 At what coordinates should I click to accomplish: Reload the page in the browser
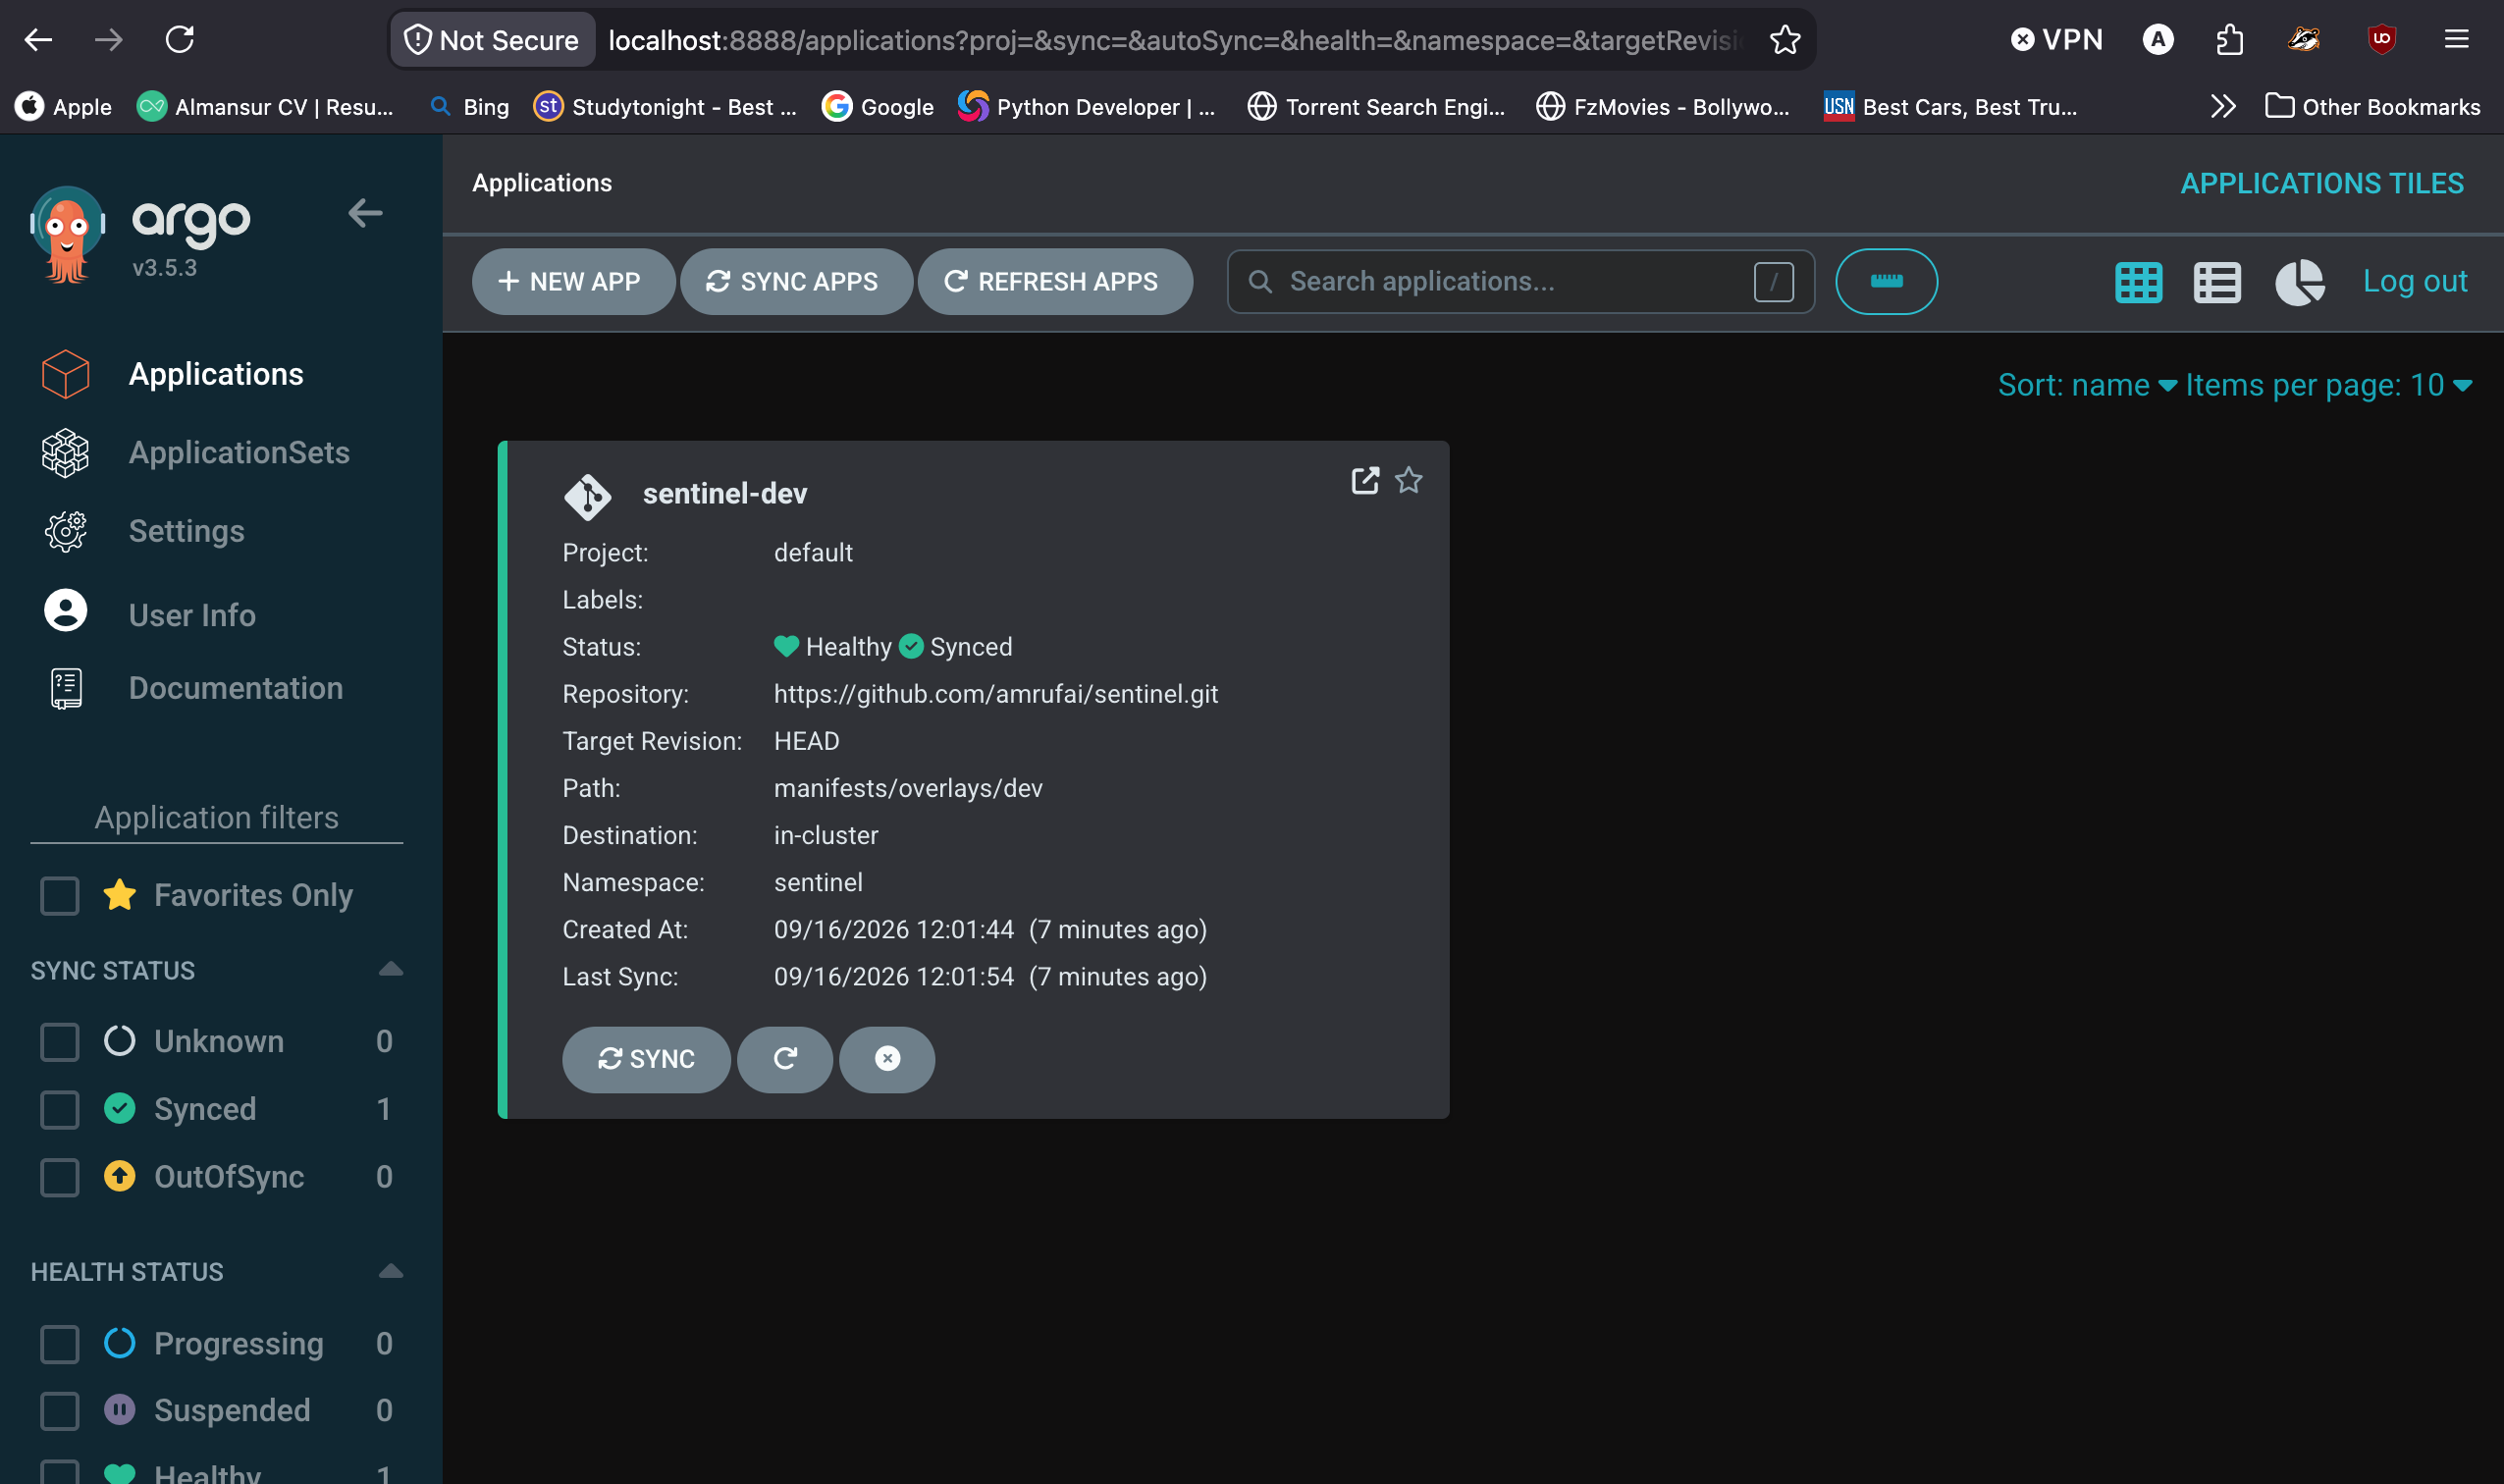(180, 40)
